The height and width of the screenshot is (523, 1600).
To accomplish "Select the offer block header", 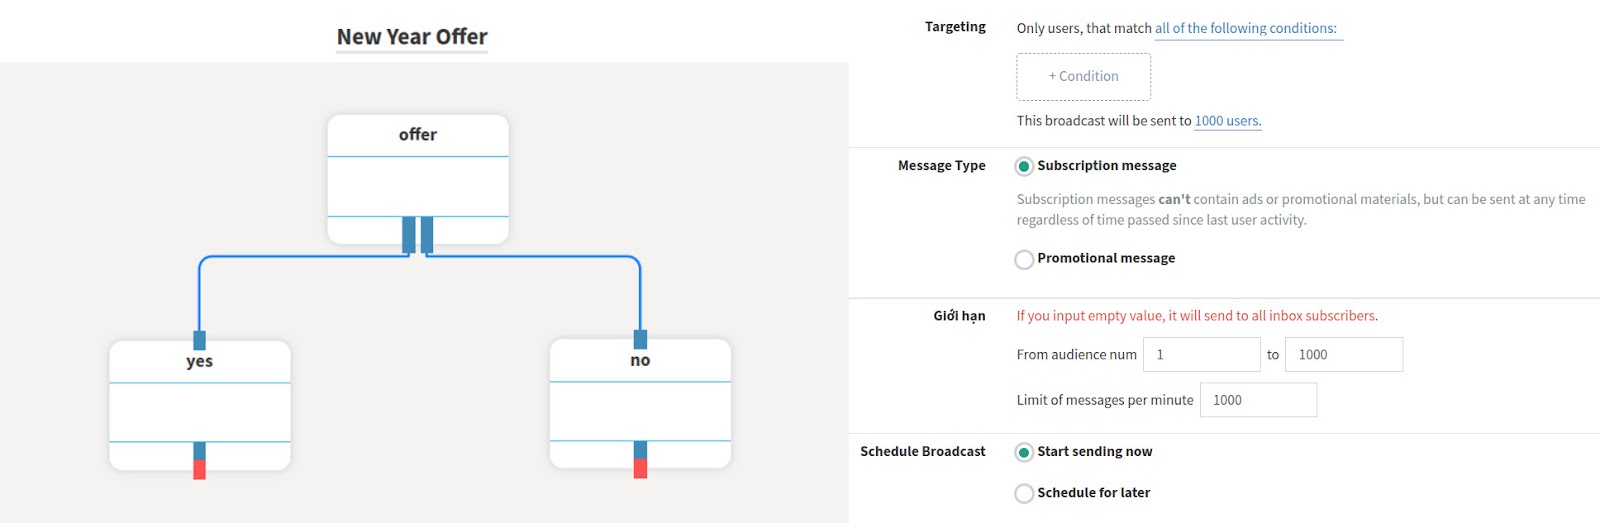I will point(418,135).
